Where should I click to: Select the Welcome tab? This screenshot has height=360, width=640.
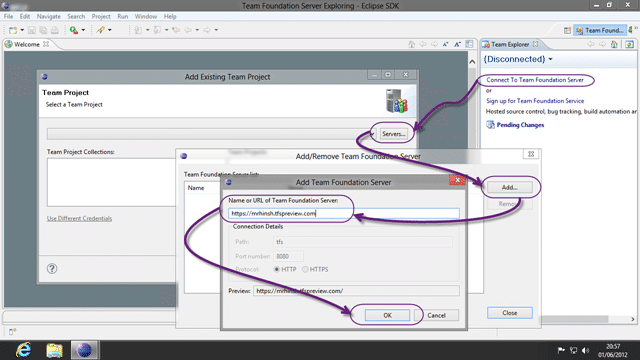pyautogui.click(x=27, y=44)
